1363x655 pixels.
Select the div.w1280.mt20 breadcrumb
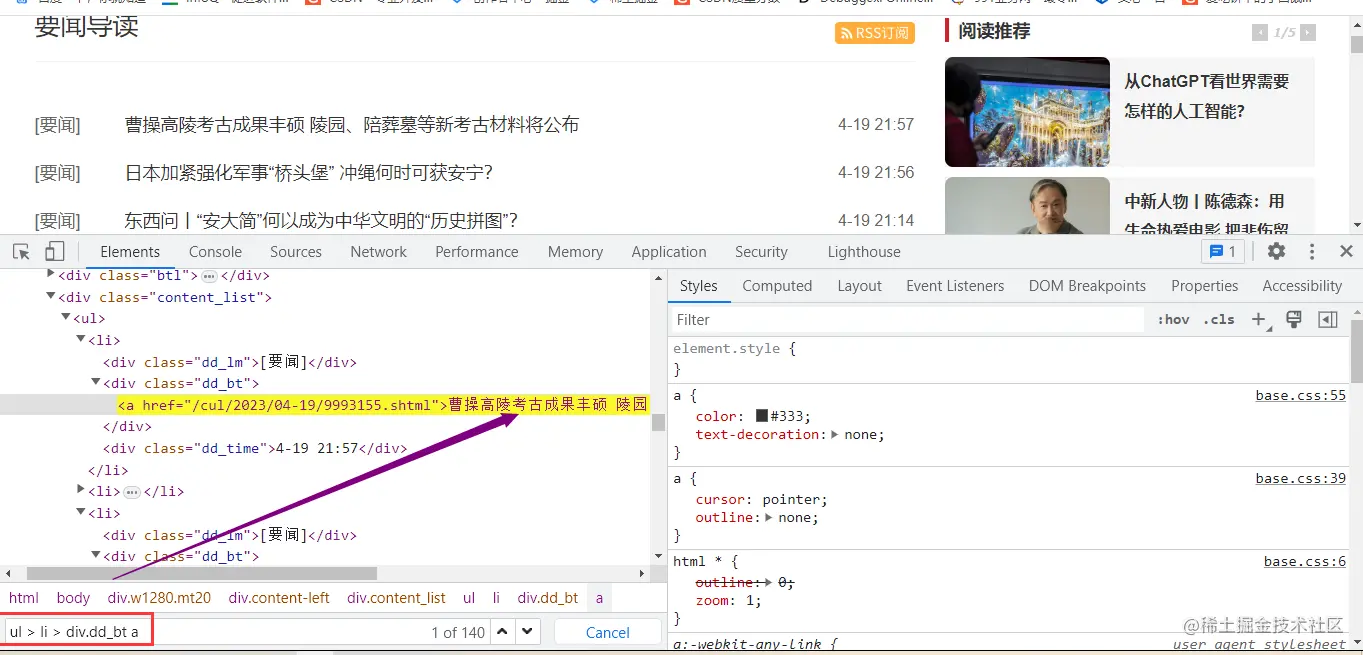(159, 598)
